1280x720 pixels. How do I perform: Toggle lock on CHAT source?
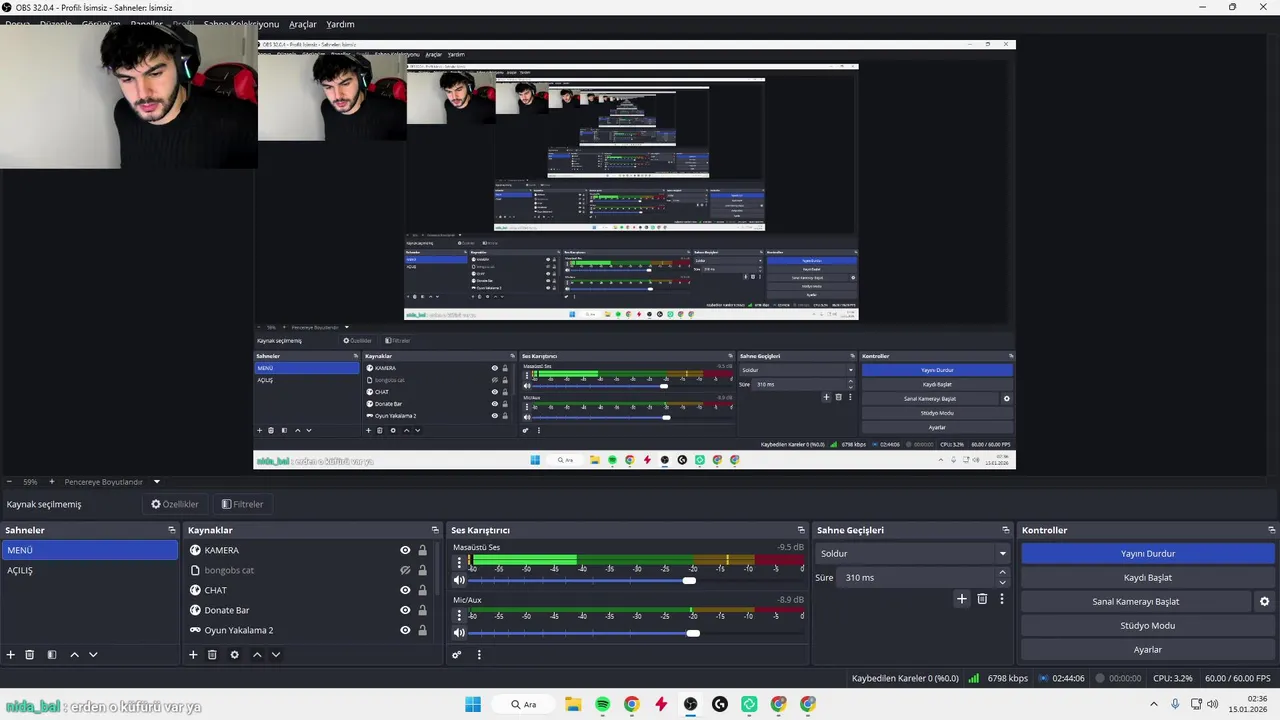pyautogui.click(x=422, y=590)
